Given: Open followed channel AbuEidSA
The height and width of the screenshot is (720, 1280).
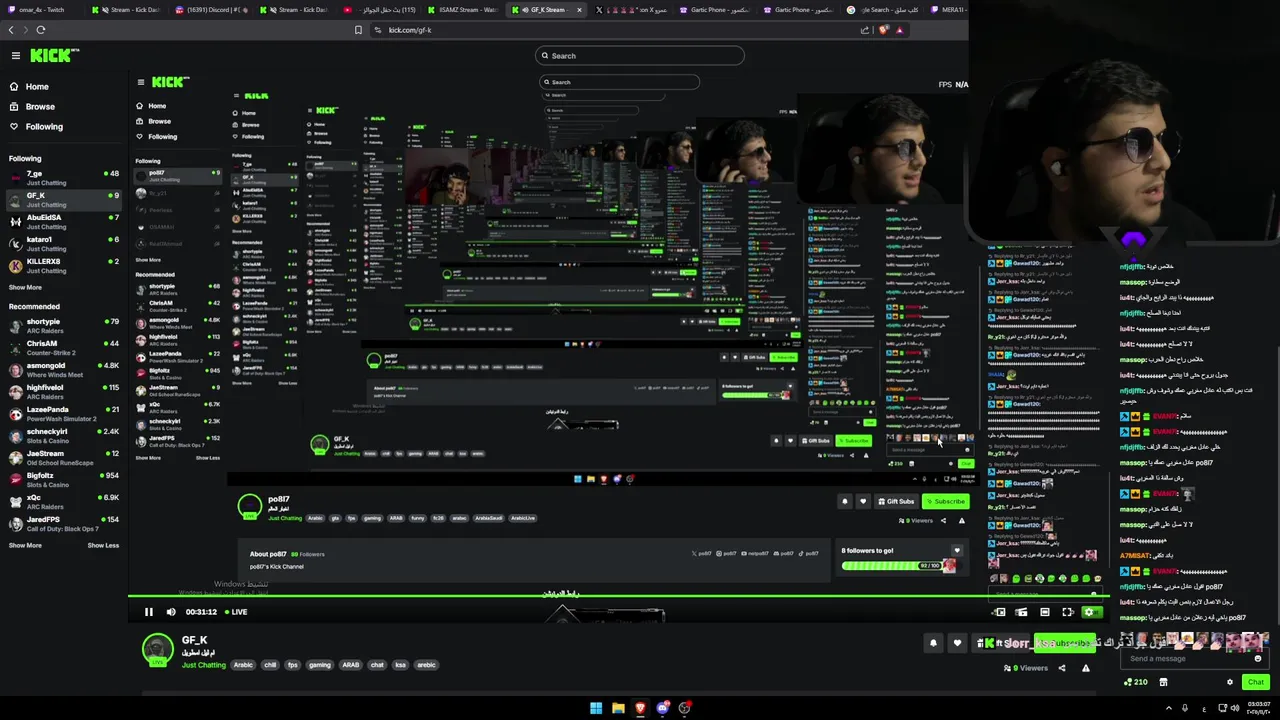Looking at the screenshot, I should coord(64,222).
